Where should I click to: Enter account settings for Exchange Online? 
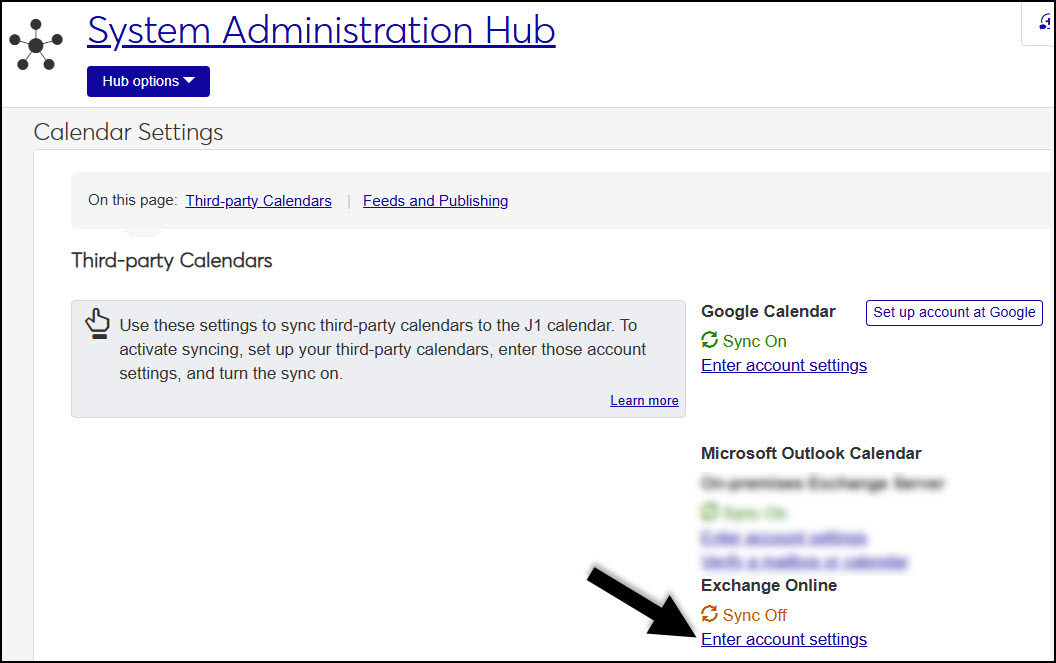tap(783, 639)
